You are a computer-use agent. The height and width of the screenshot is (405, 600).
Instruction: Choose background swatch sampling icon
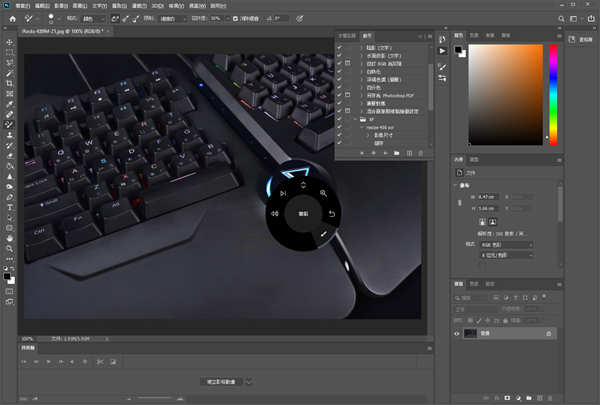coord(135,18)
